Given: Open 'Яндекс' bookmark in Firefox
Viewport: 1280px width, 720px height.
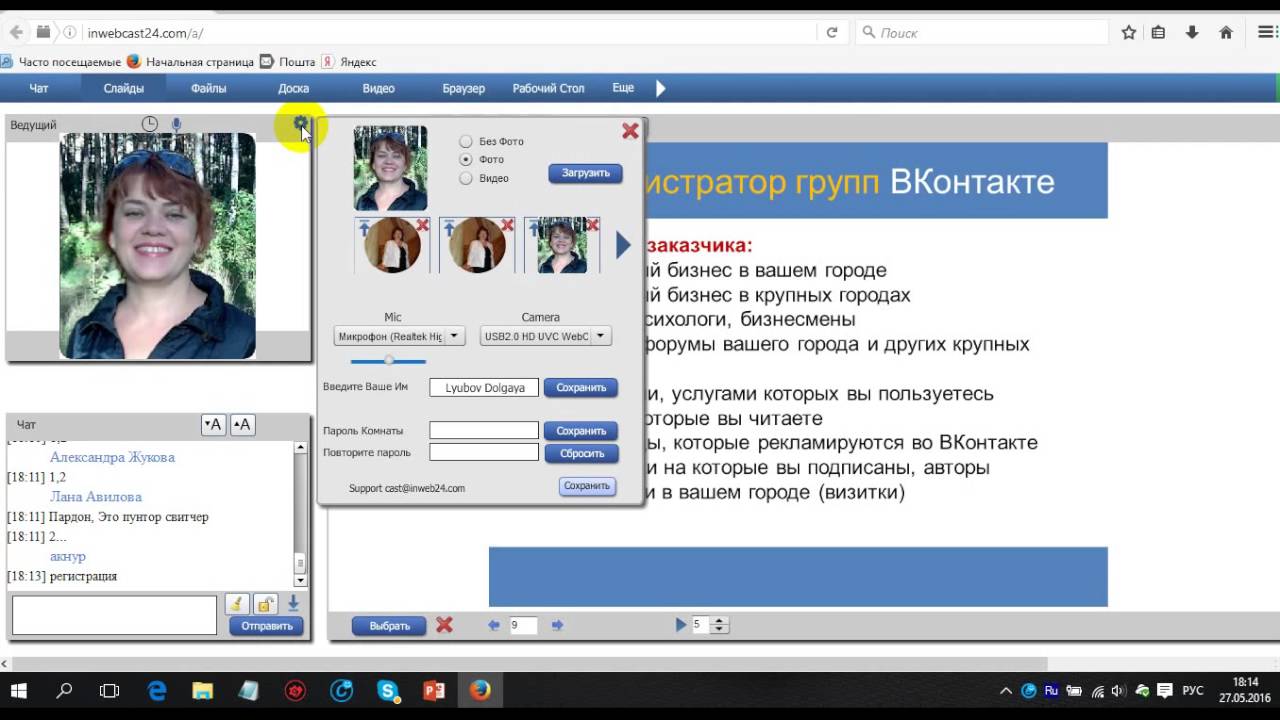Looking at the screenshot, I should (x=349, y=61).
